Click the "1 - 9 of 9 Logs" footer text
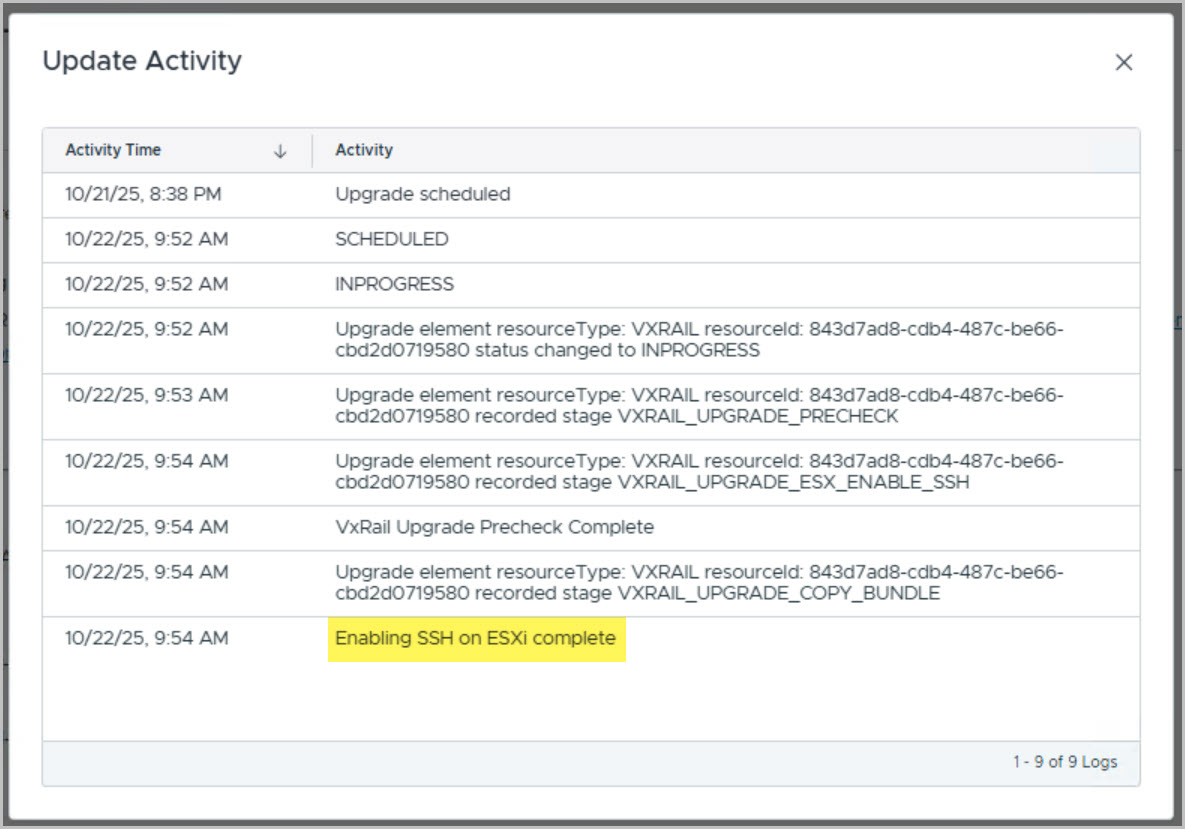Viewport: 1185px width, 829px height. (1065, 762)
